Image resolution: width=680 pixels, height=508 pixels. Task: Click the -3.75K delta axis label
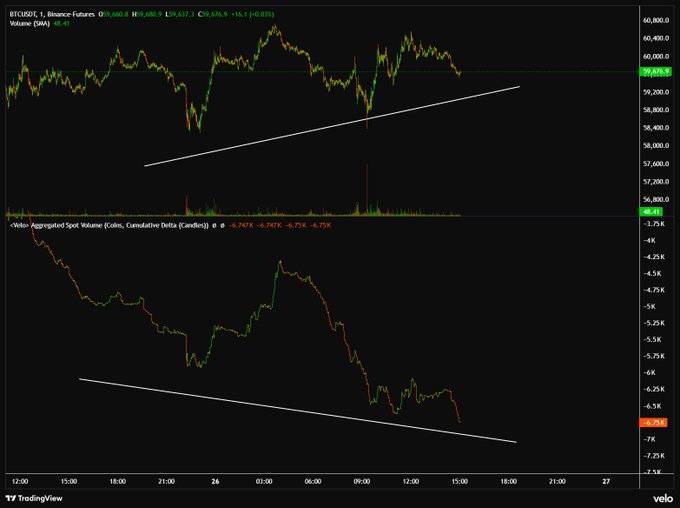click(x=654, y=224)
